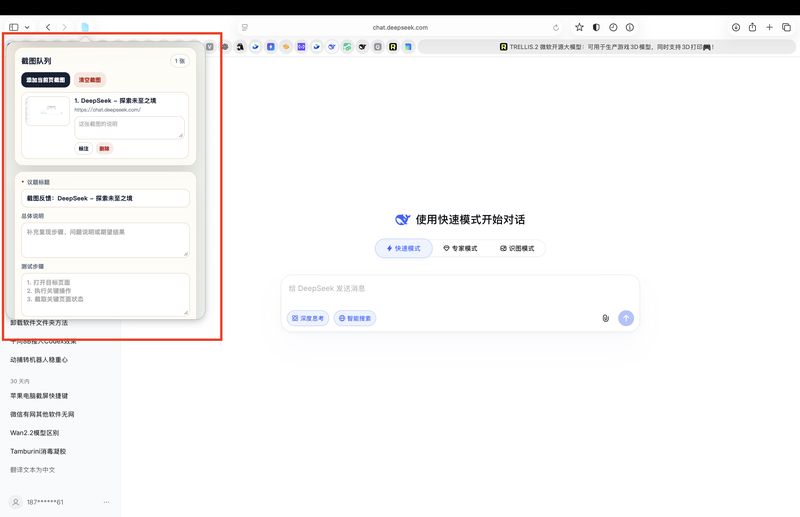
Task: Toggle the Safari sidebar button
Action: click(x=14, y=27)
